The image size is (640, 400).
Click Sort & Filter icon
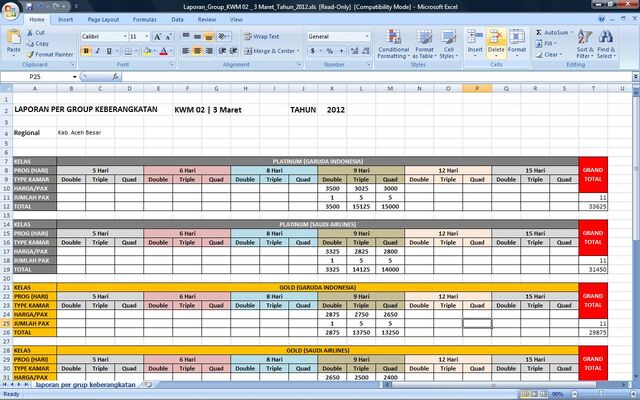tap(584, 36)
